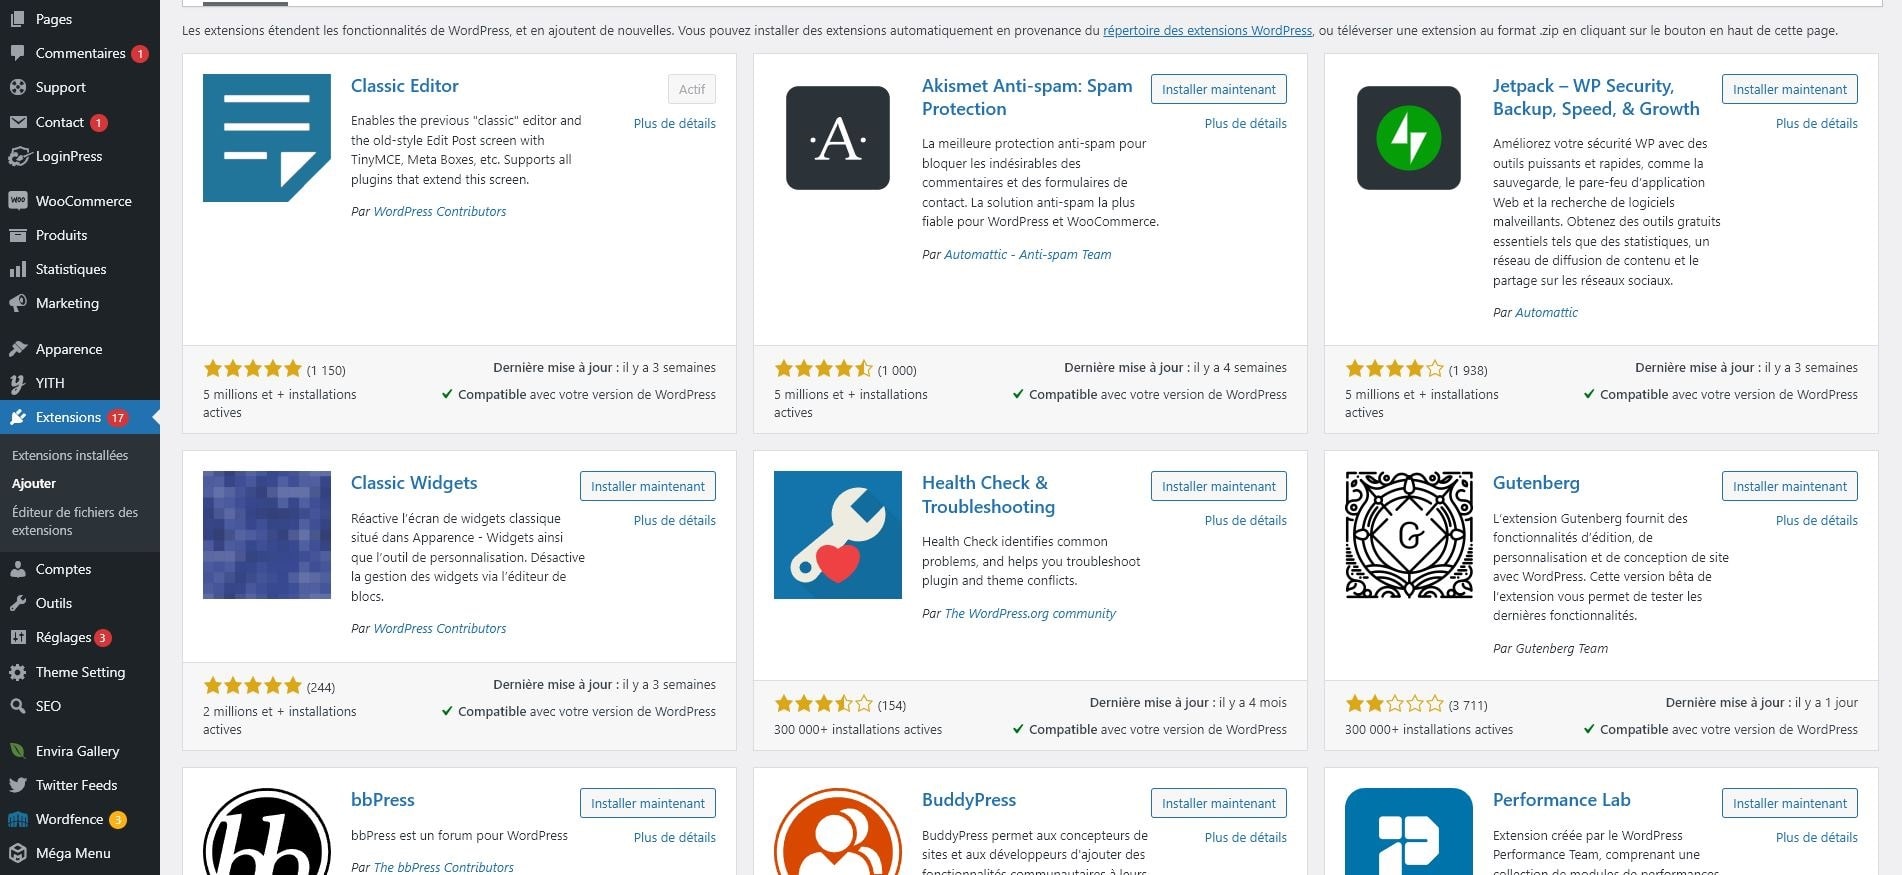Open the Performance Lab title link
Image resolution: width=1902 pixels, height=875 pixels.
point(1562,800)
